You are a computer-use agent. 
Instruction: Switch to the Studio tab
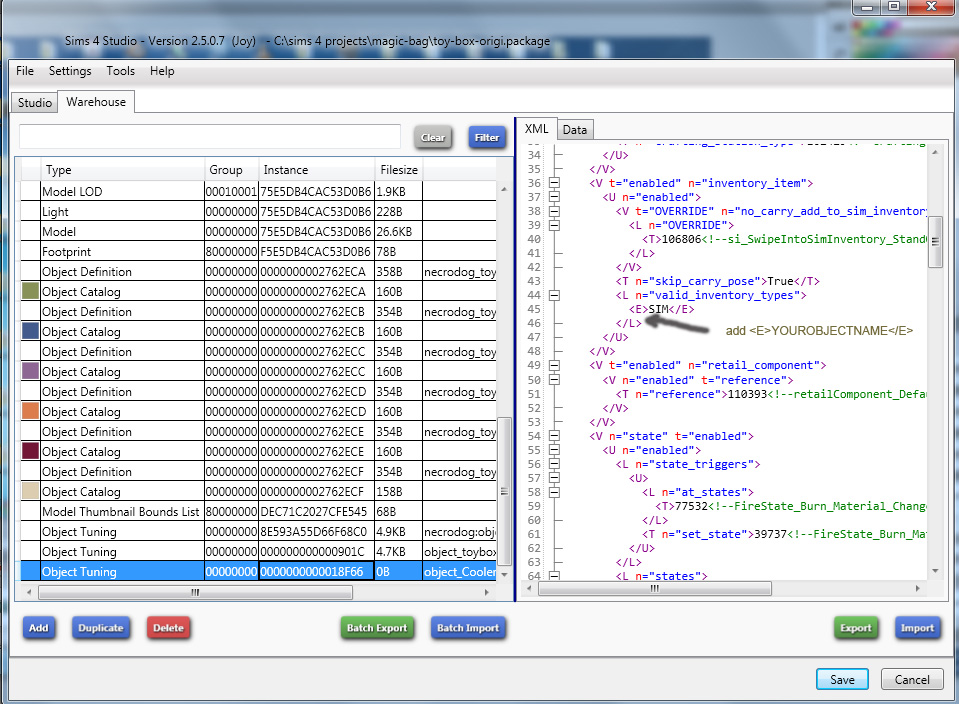coord(35,103)
